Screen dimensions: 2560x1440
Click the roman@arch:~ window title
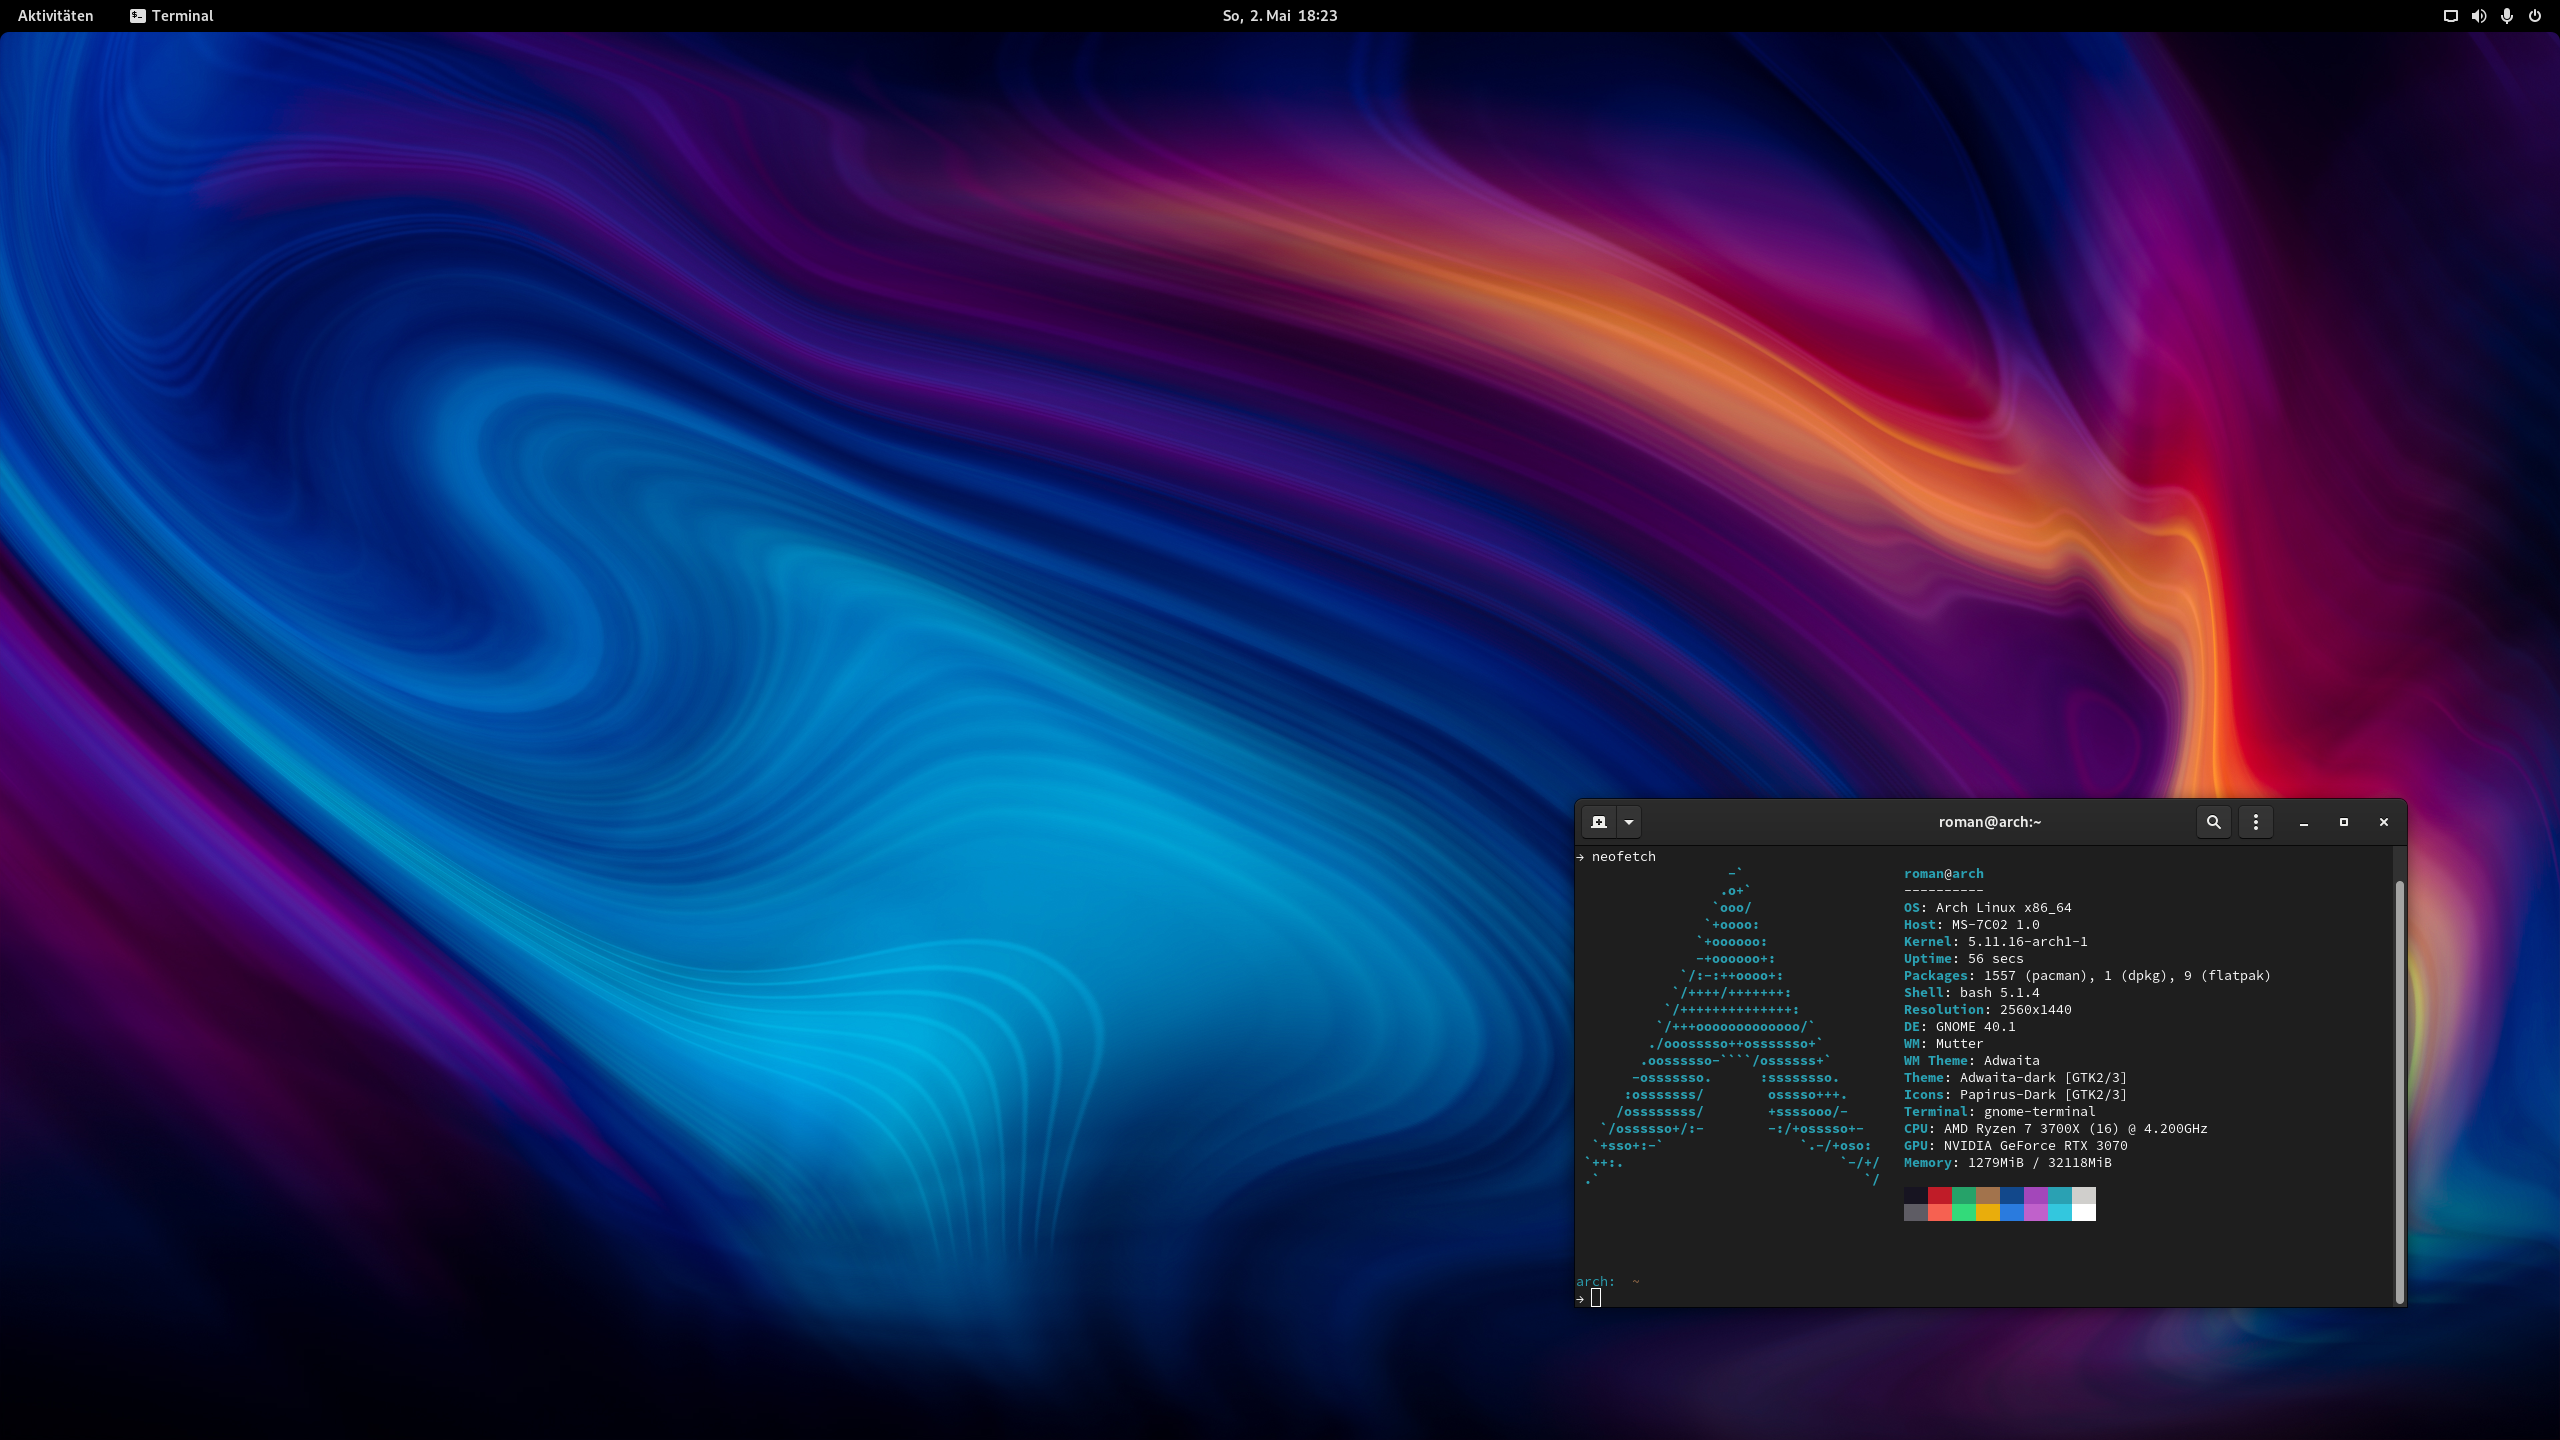pyautogui.click(x=1990, y=822)
